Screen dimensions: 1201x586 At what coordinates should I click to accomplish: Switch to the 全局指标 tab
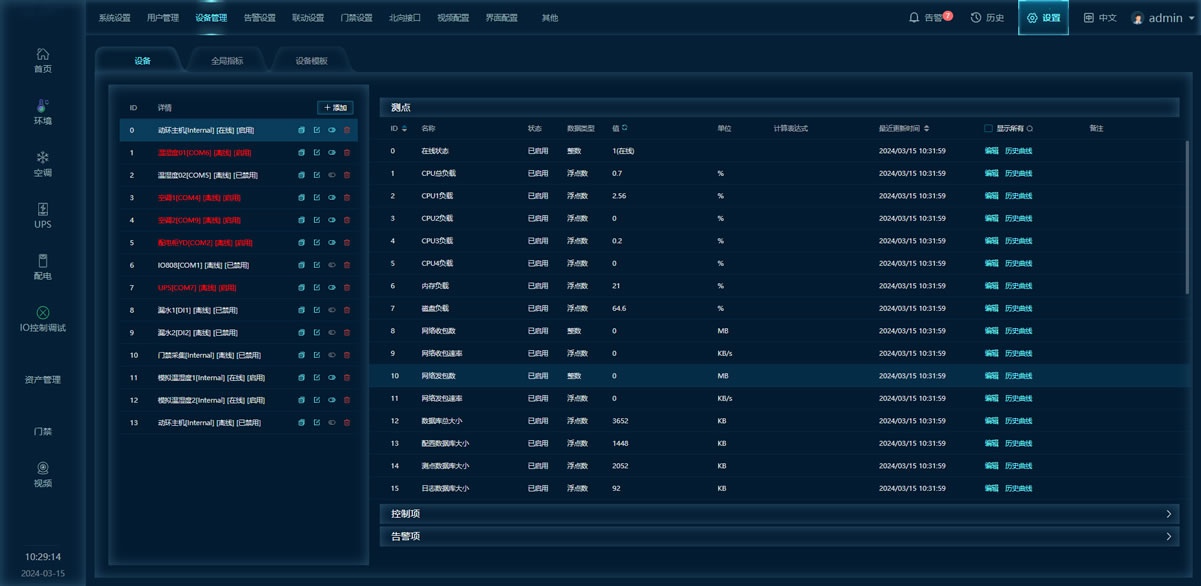point(226,61)
